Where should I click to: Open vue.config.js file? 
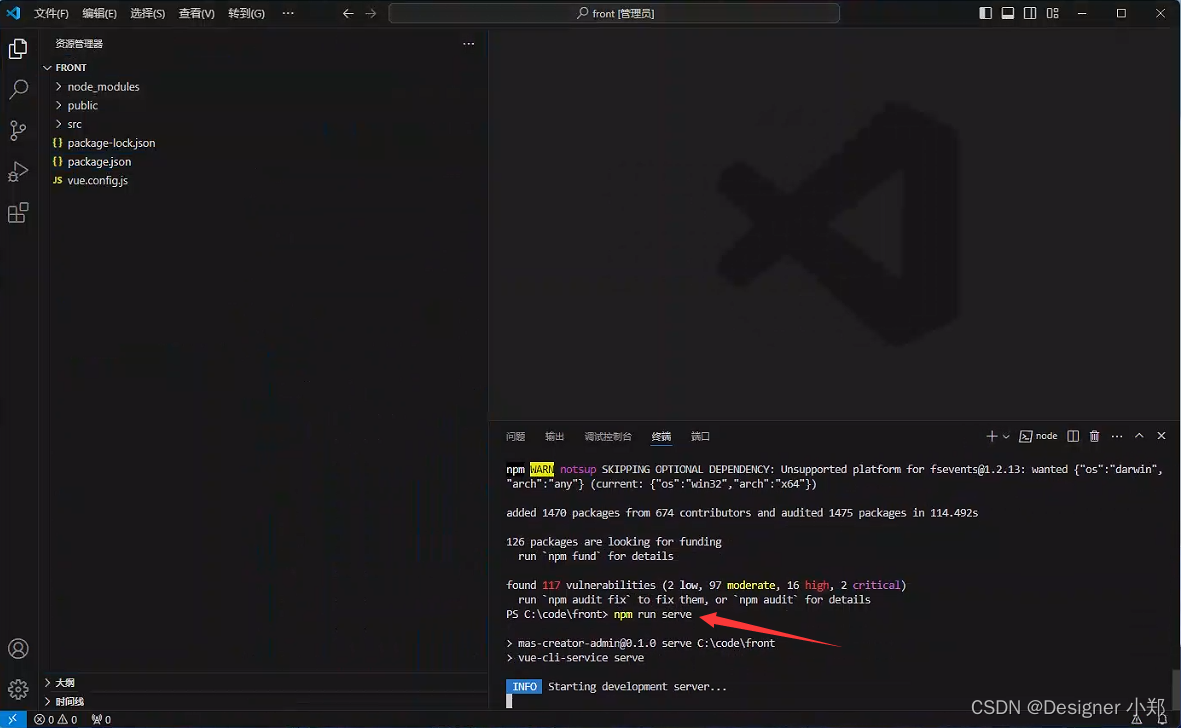(264, 181)
